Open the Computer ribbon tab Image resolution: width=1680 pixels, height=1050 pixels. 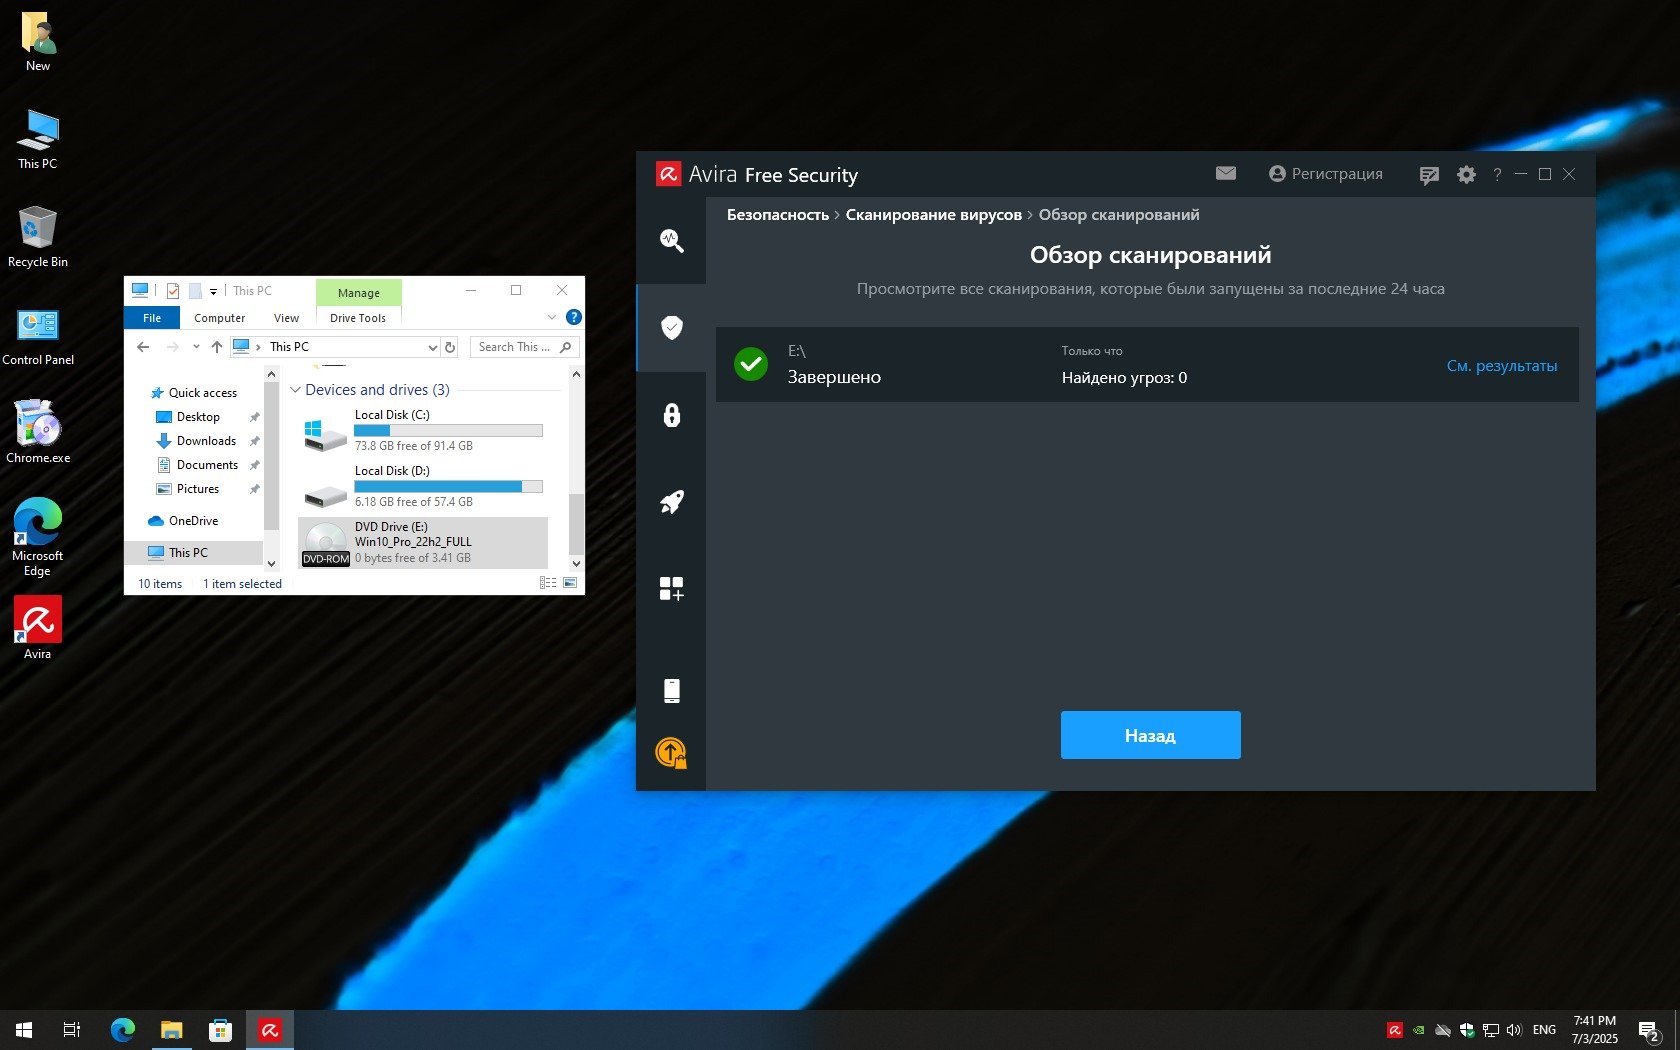219,318
